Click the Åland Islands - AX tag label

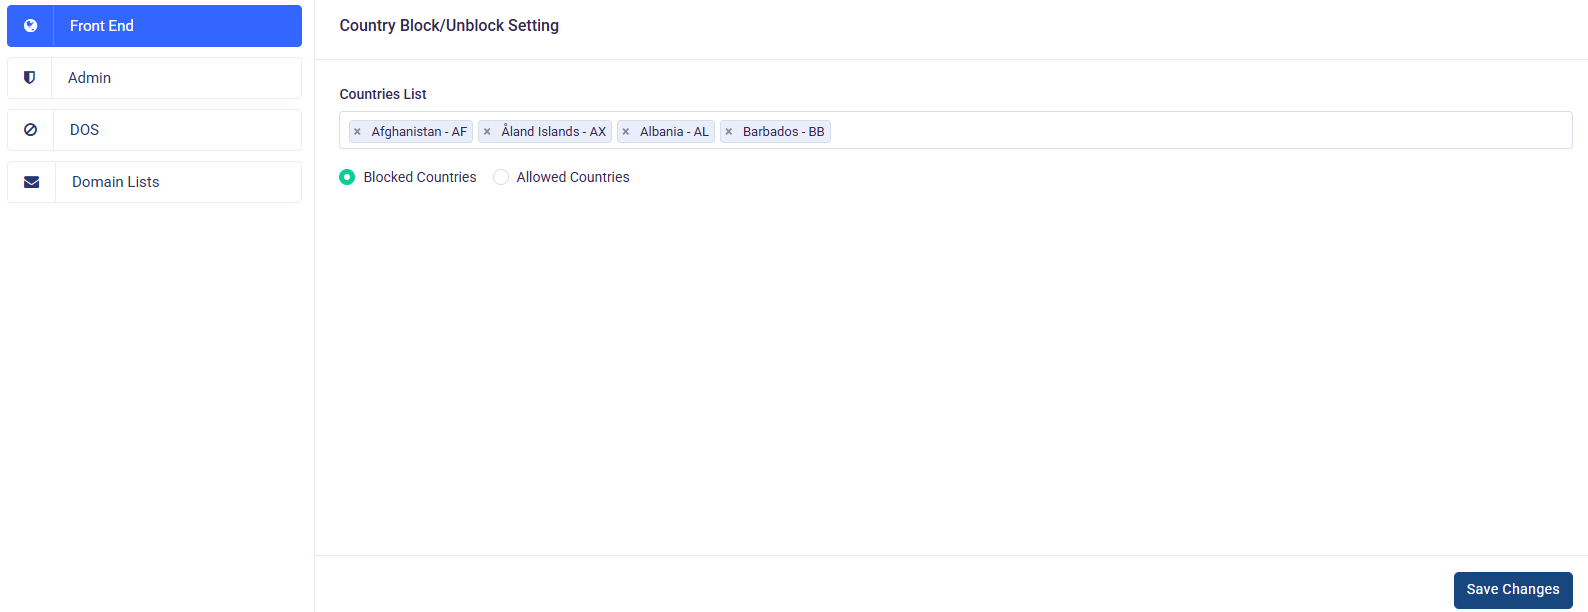click(x=553, y=132)
